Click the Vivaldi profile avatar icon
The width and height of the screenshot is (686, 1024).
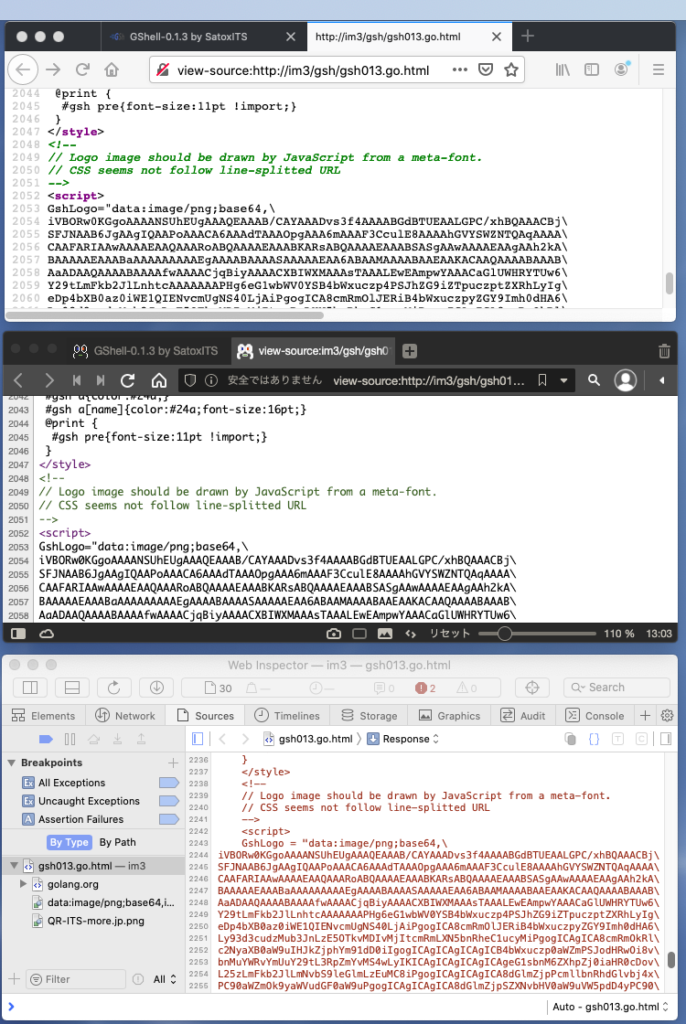click(626, 380)
